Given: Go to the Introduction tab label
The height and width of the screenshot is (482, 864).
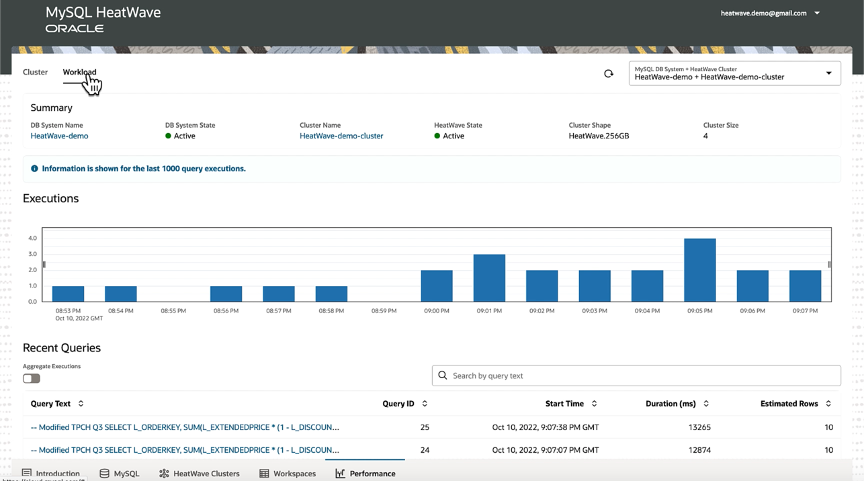Looking at the screenshot, I should (x=58, y=474).
